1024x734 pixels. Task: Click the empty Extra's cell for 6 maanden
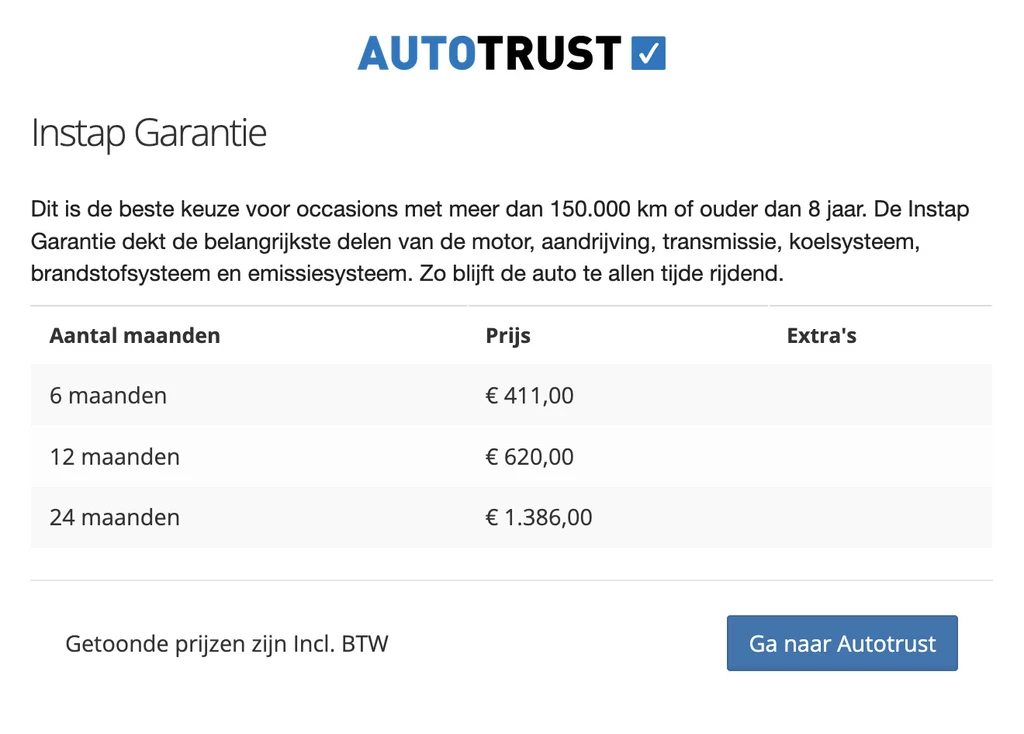tap(880, 396)
